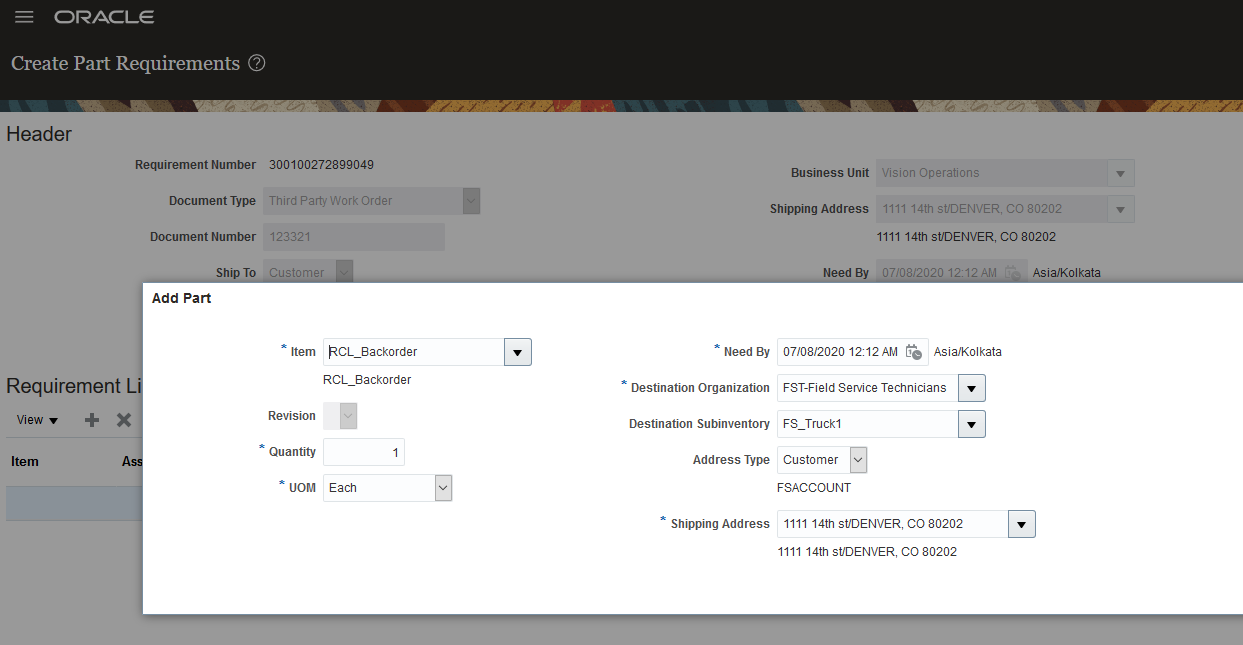This screenshot has height=645, width=1243.
Task: Expand the Destination Subinventory dropdown
Action: pyautogui.click(x=972, y=424)
